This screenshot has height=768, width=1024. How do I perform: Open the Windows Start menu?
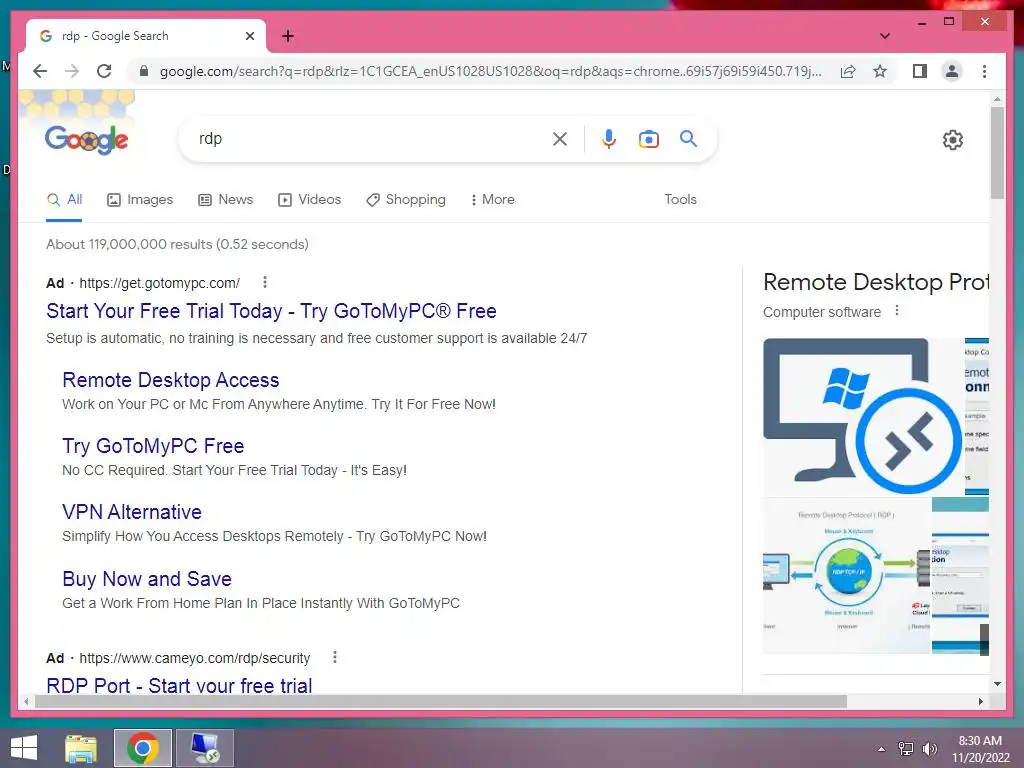[24, 748]
